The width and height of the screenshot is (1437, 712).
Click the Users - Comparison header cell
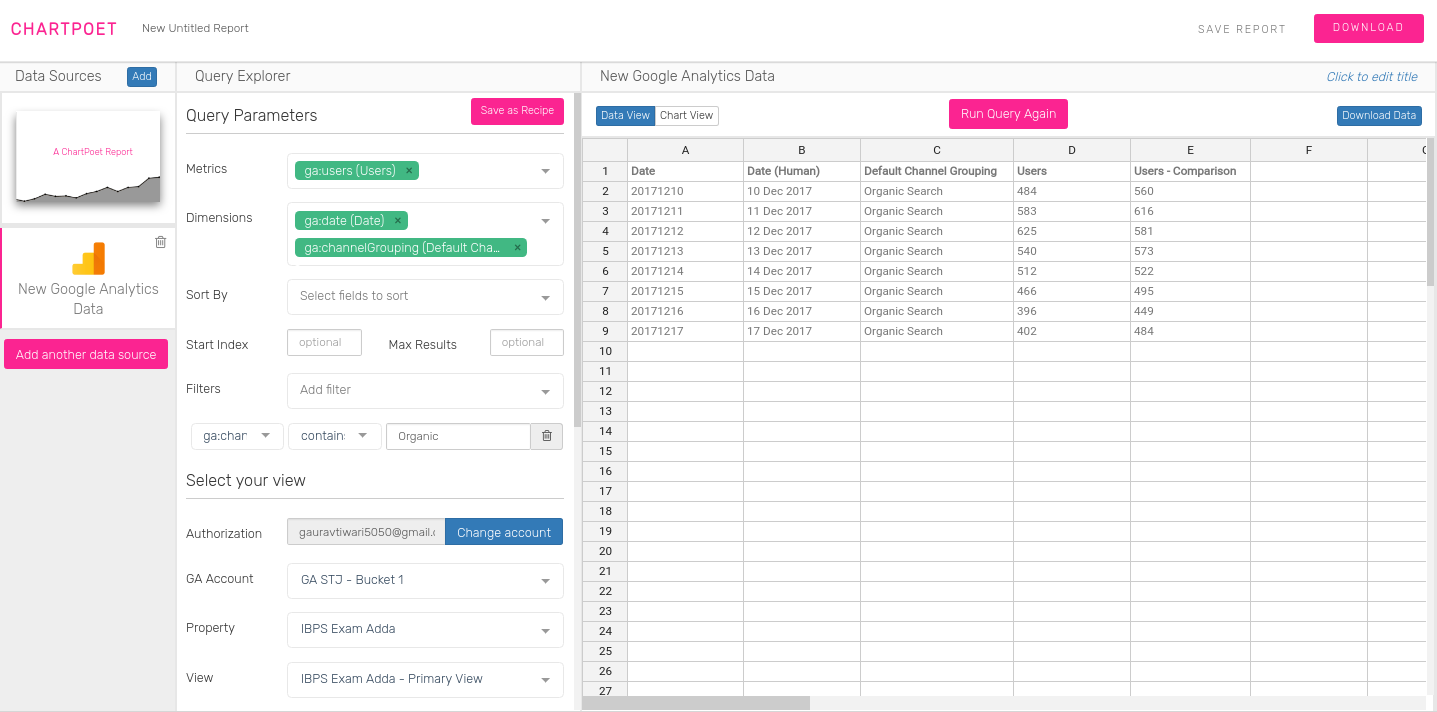1190,171
